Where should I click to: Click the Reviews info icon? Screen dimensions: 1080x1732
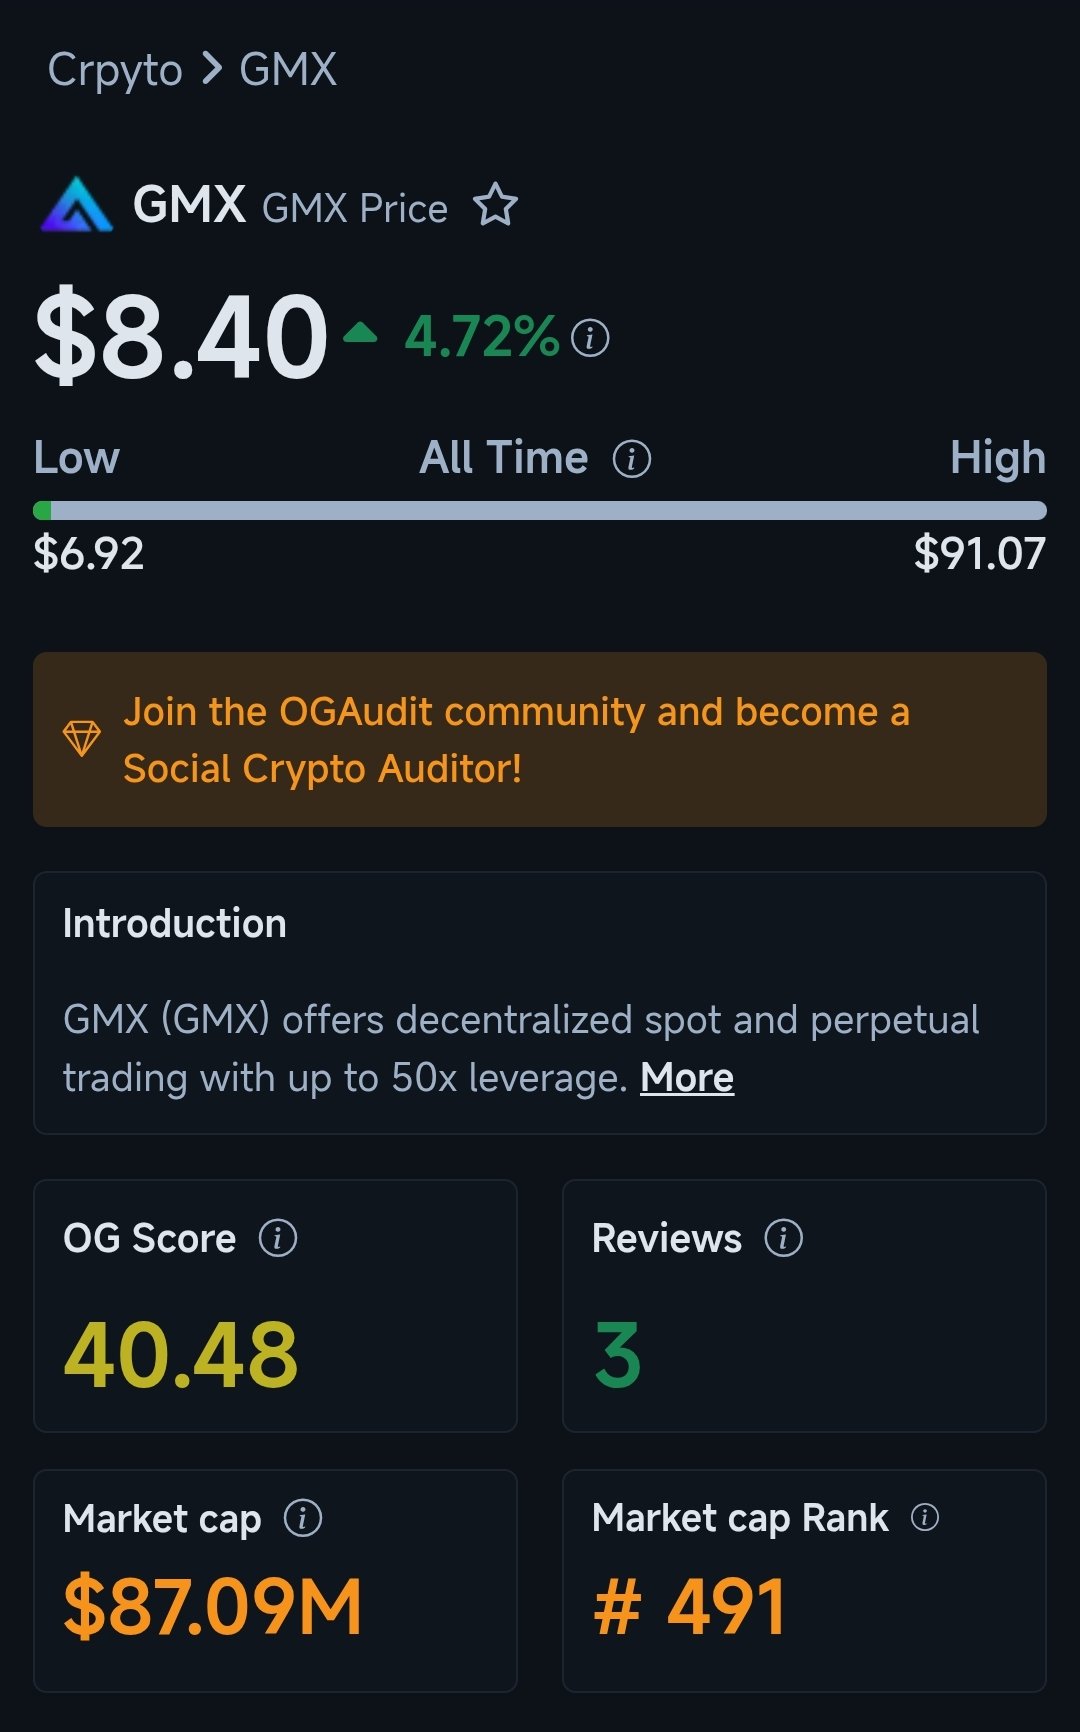[x=784, y=1238]
